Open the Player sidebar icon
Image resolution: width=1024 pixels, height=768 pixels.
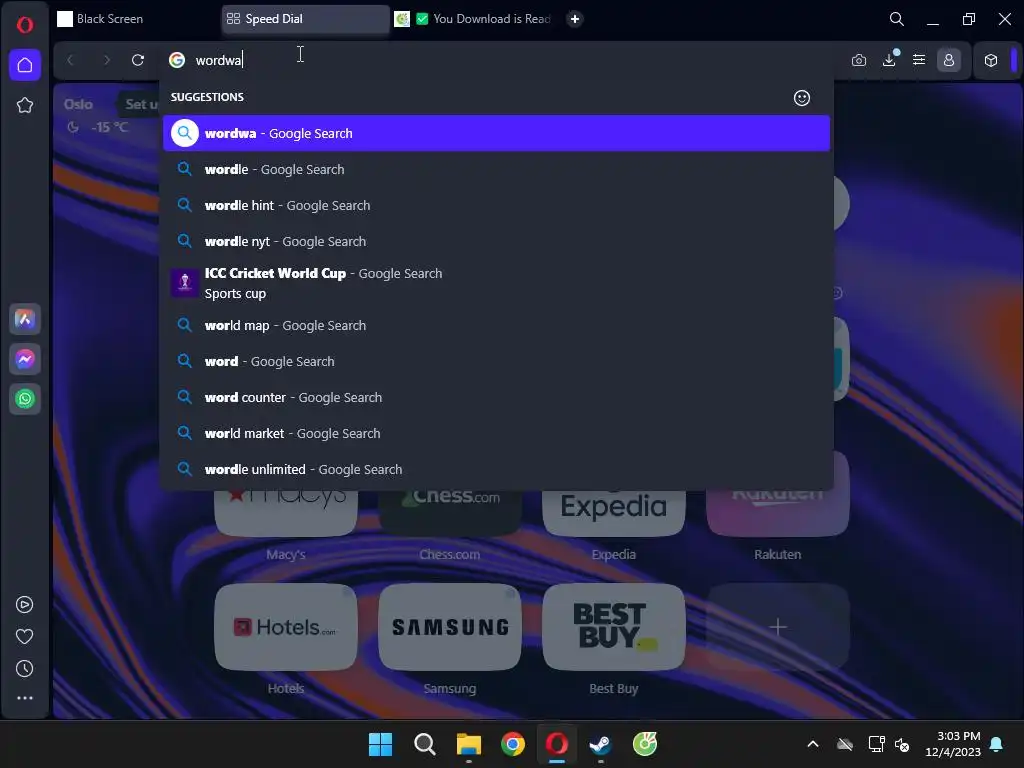coord(24,605)
